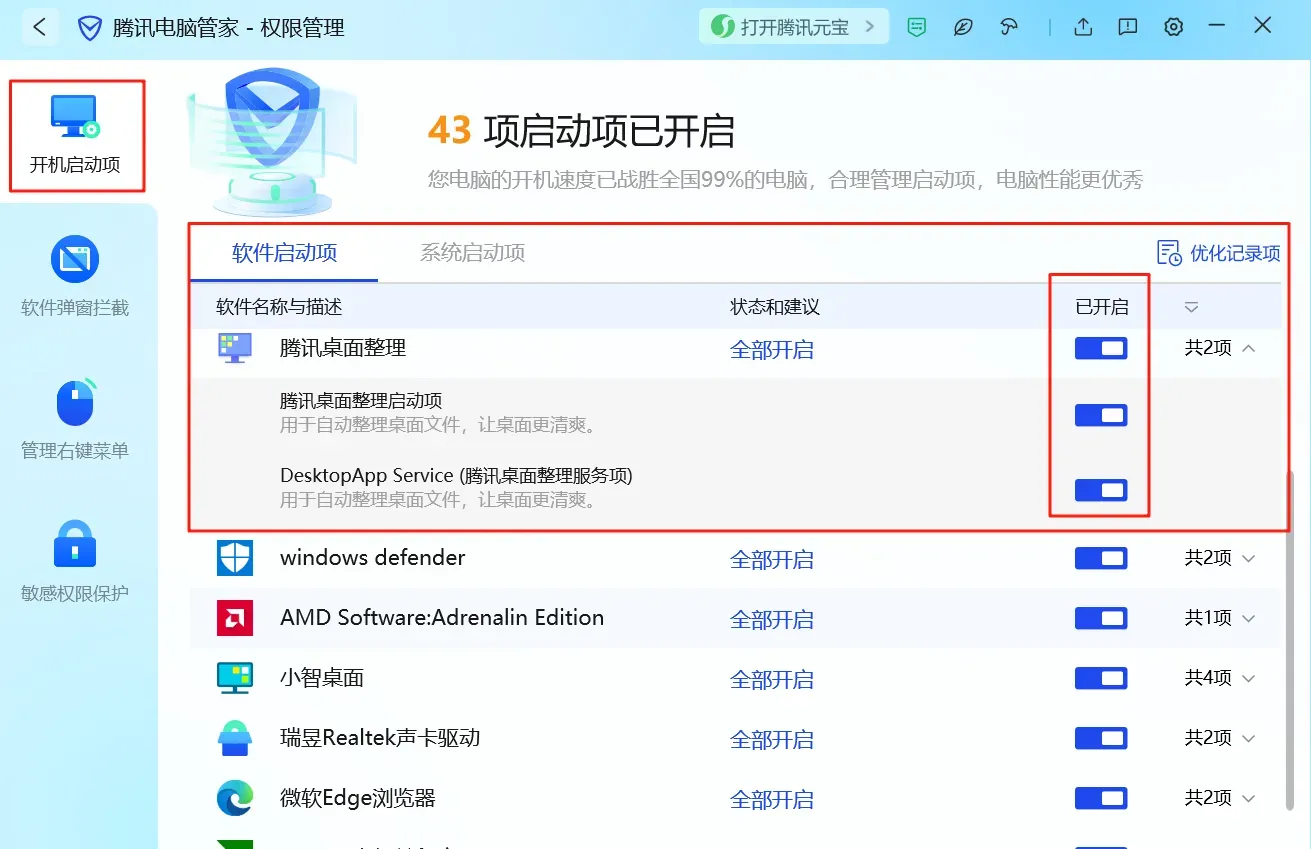Click 全部开启 link for windows defender
The image size is (1311, 849).
(x=772, y=560)
